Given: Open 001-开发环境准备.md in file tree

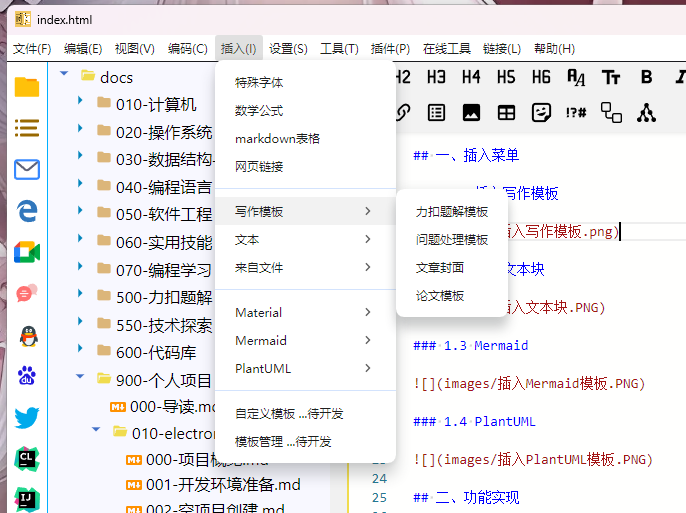Looking at the screenshot, I should pyautogui.click(x=222, y=485).
